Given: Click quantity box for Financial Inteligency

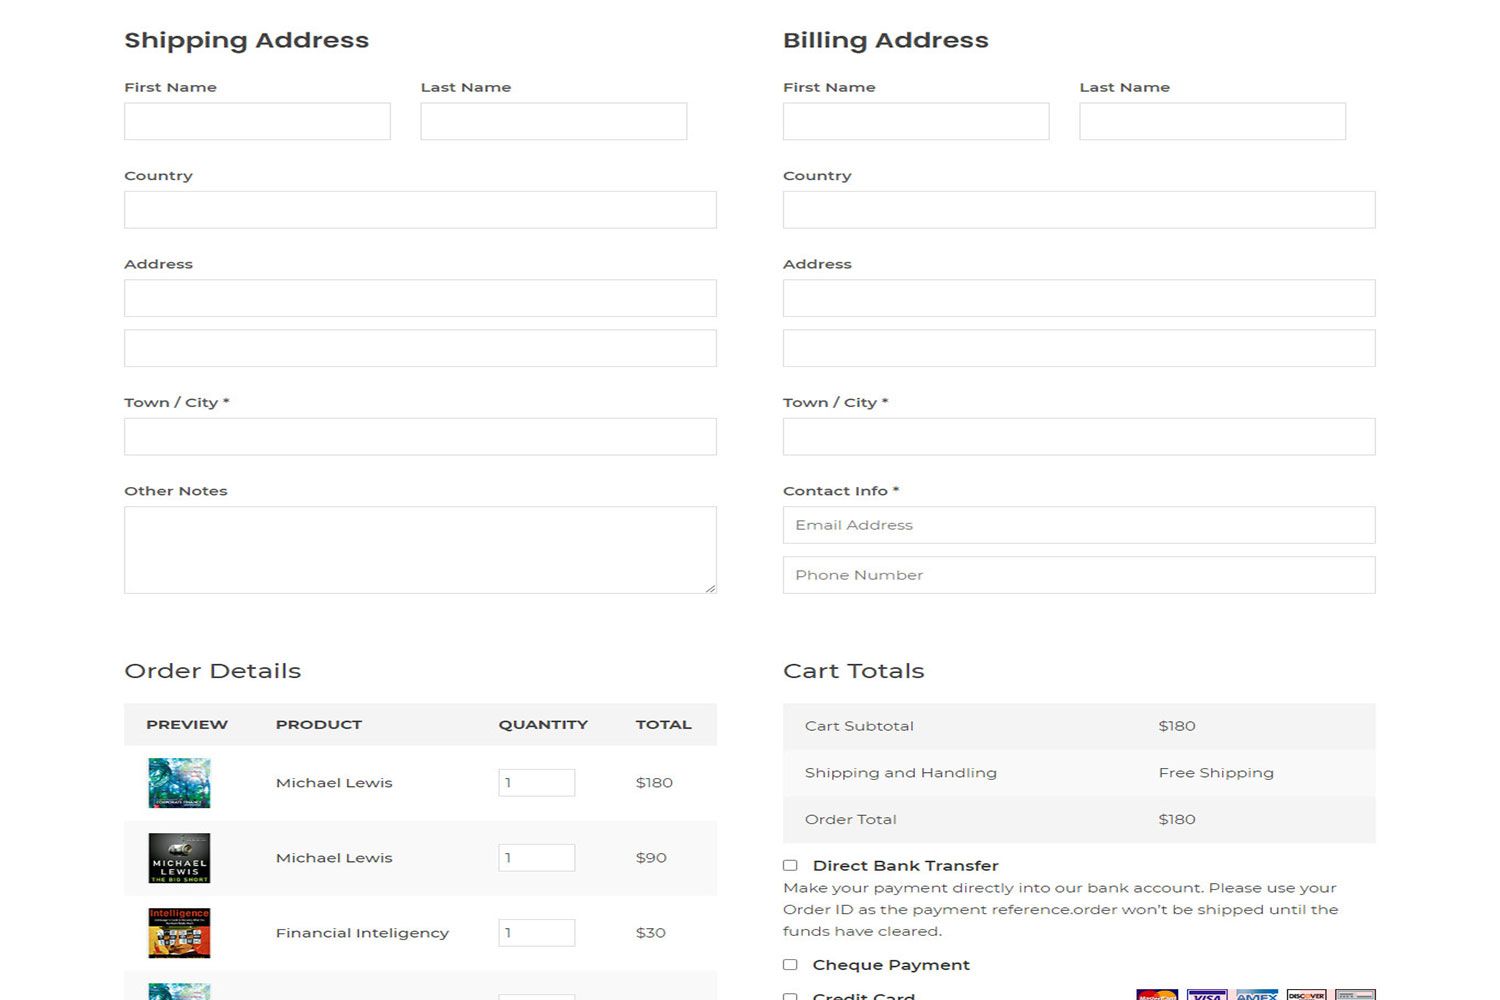Looking at the screenshot, I should [x=536, y=933].
